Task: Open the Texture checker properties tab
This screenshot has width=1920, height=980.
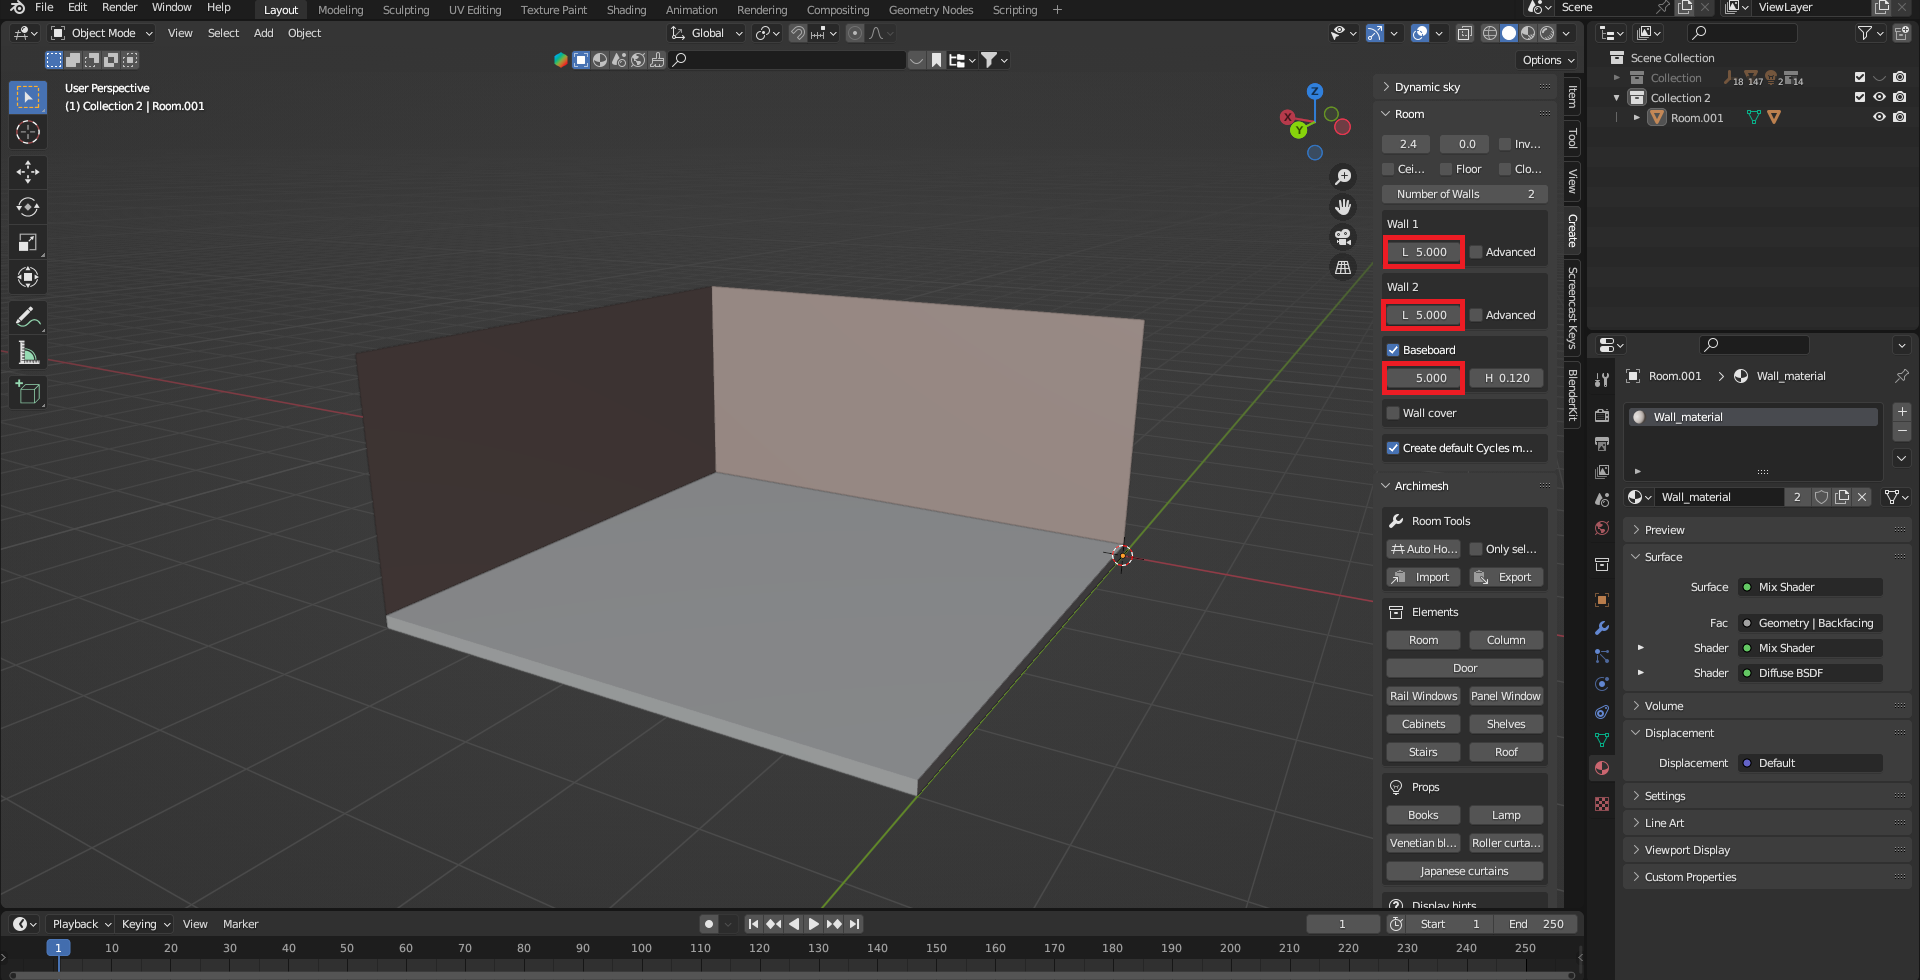Action: 1602,804
